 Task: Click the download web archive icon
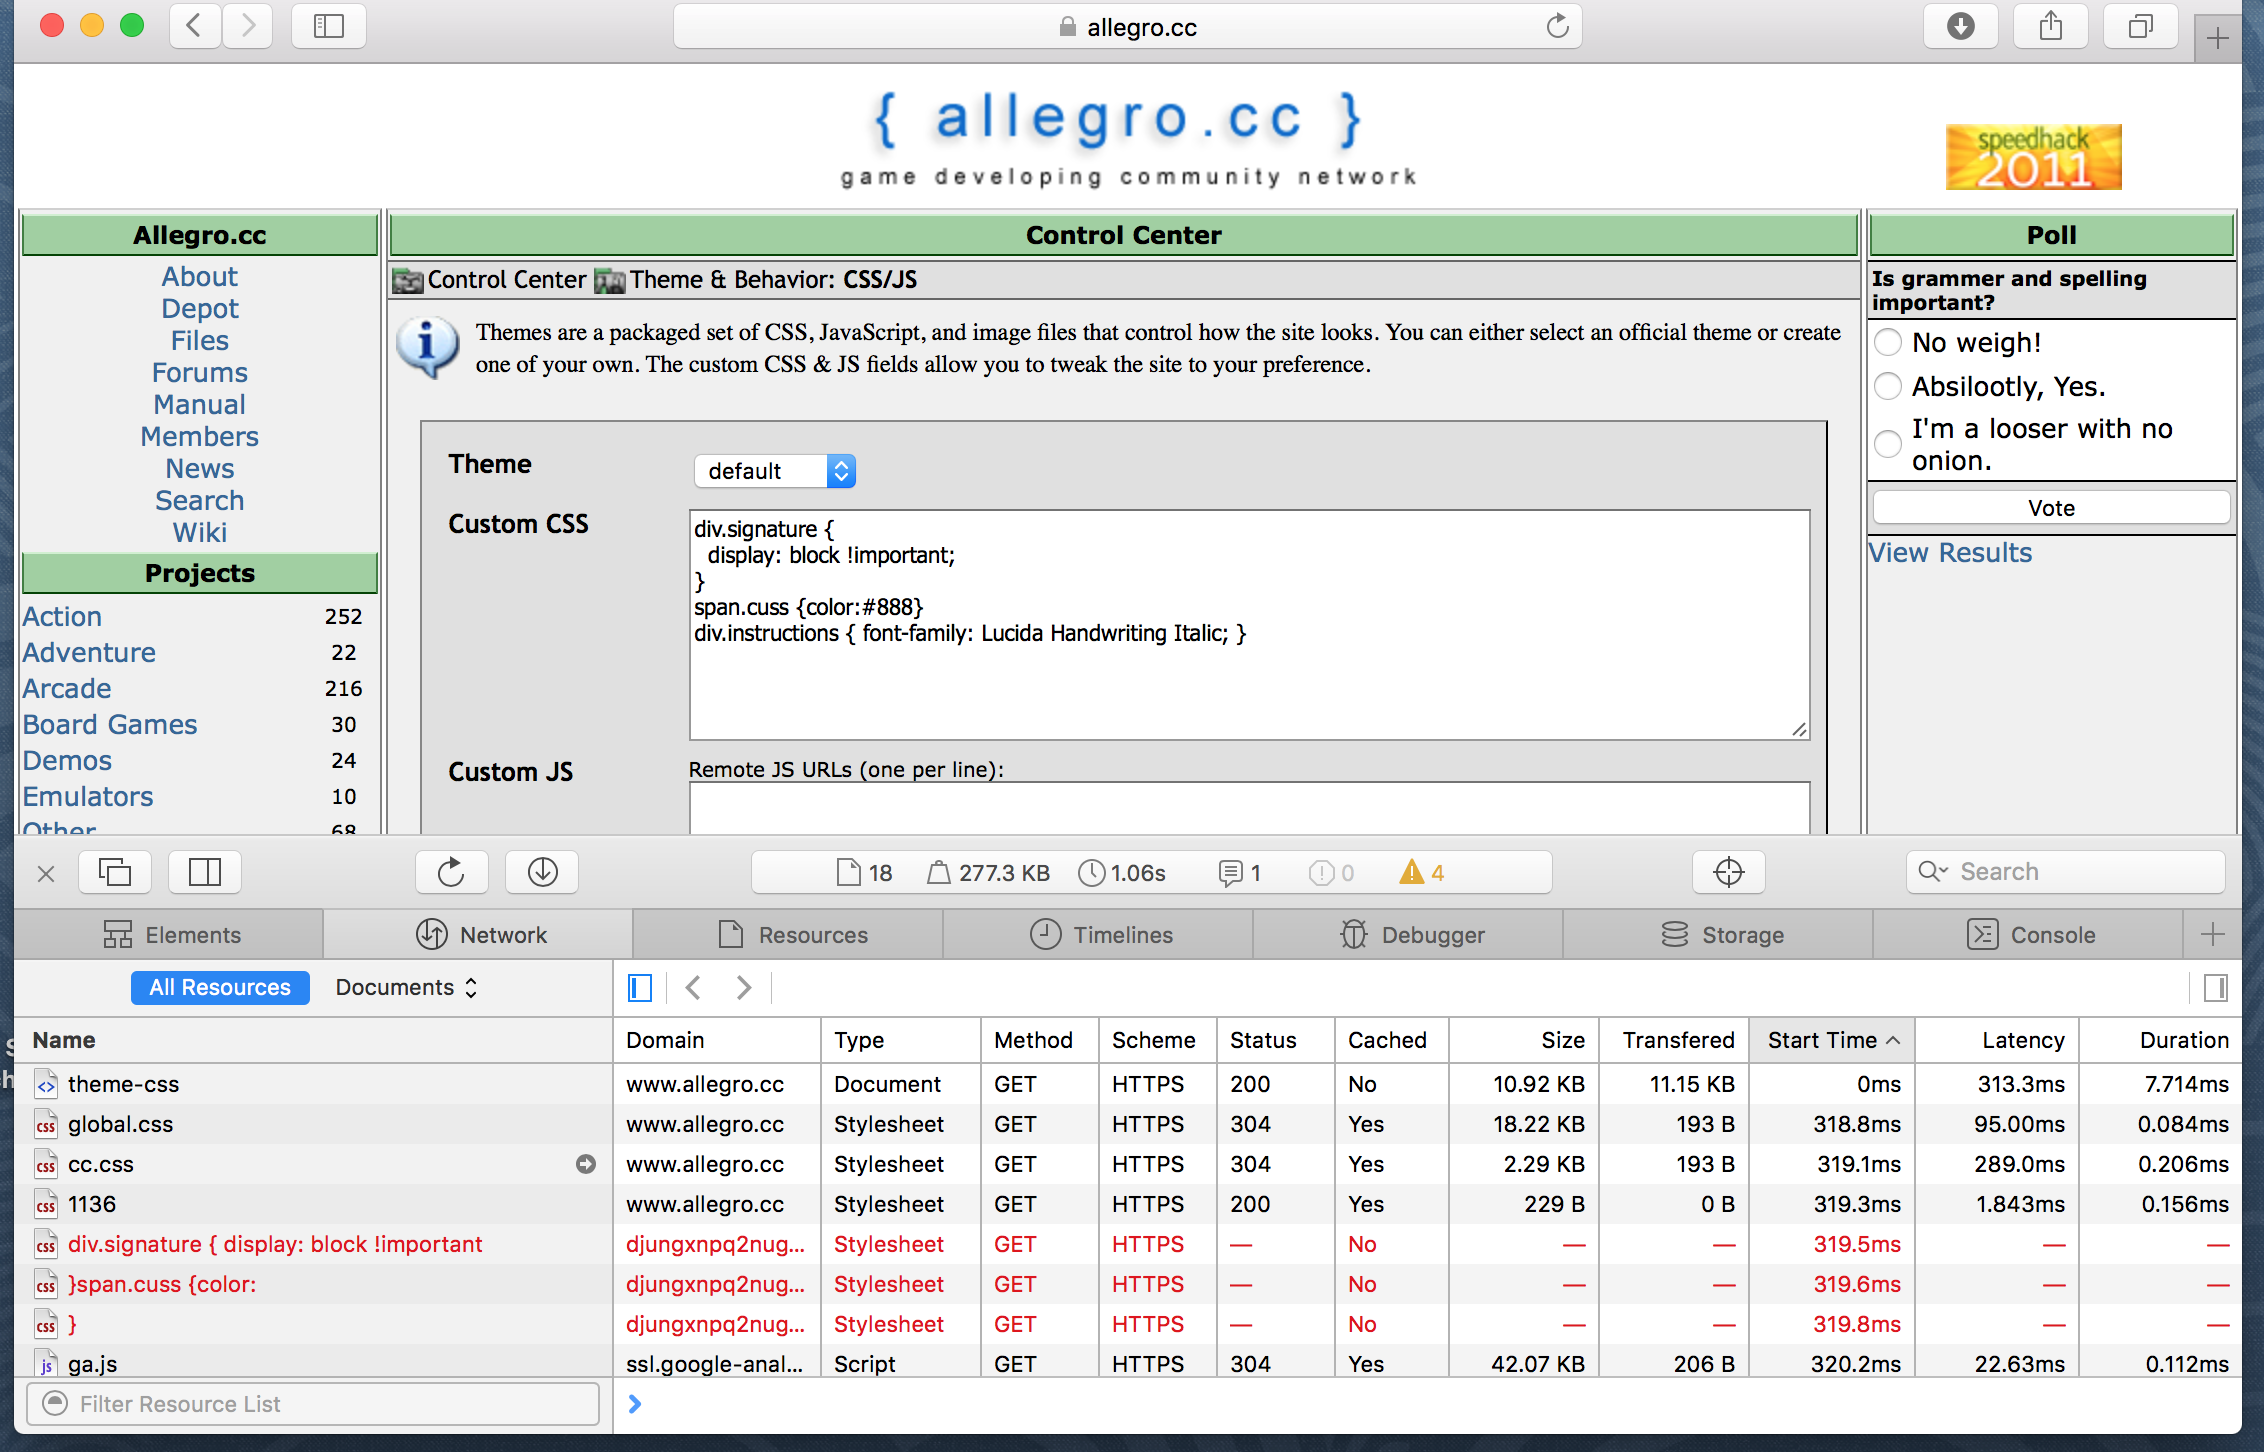pyautogui.click(x=542, y=872)
